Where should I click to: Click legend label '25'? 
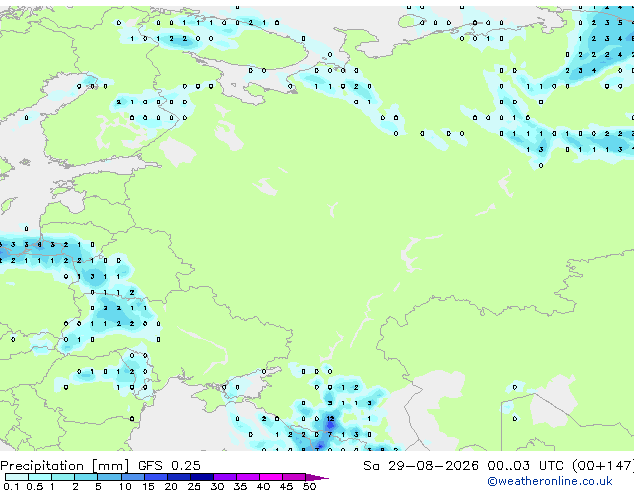[194, 486]
